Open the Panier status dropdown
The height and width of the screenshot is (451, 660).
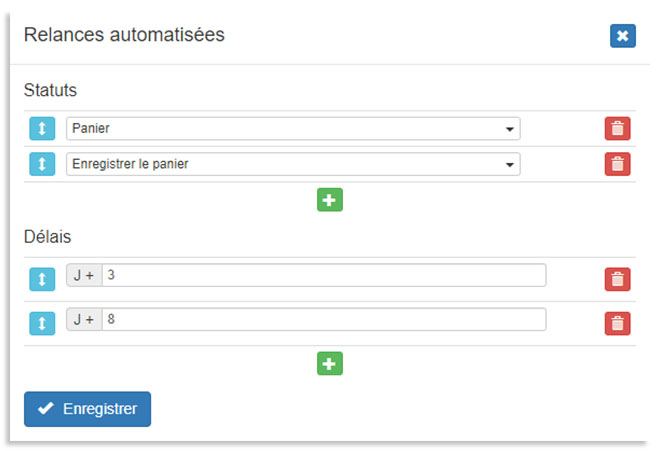point(292,129)
